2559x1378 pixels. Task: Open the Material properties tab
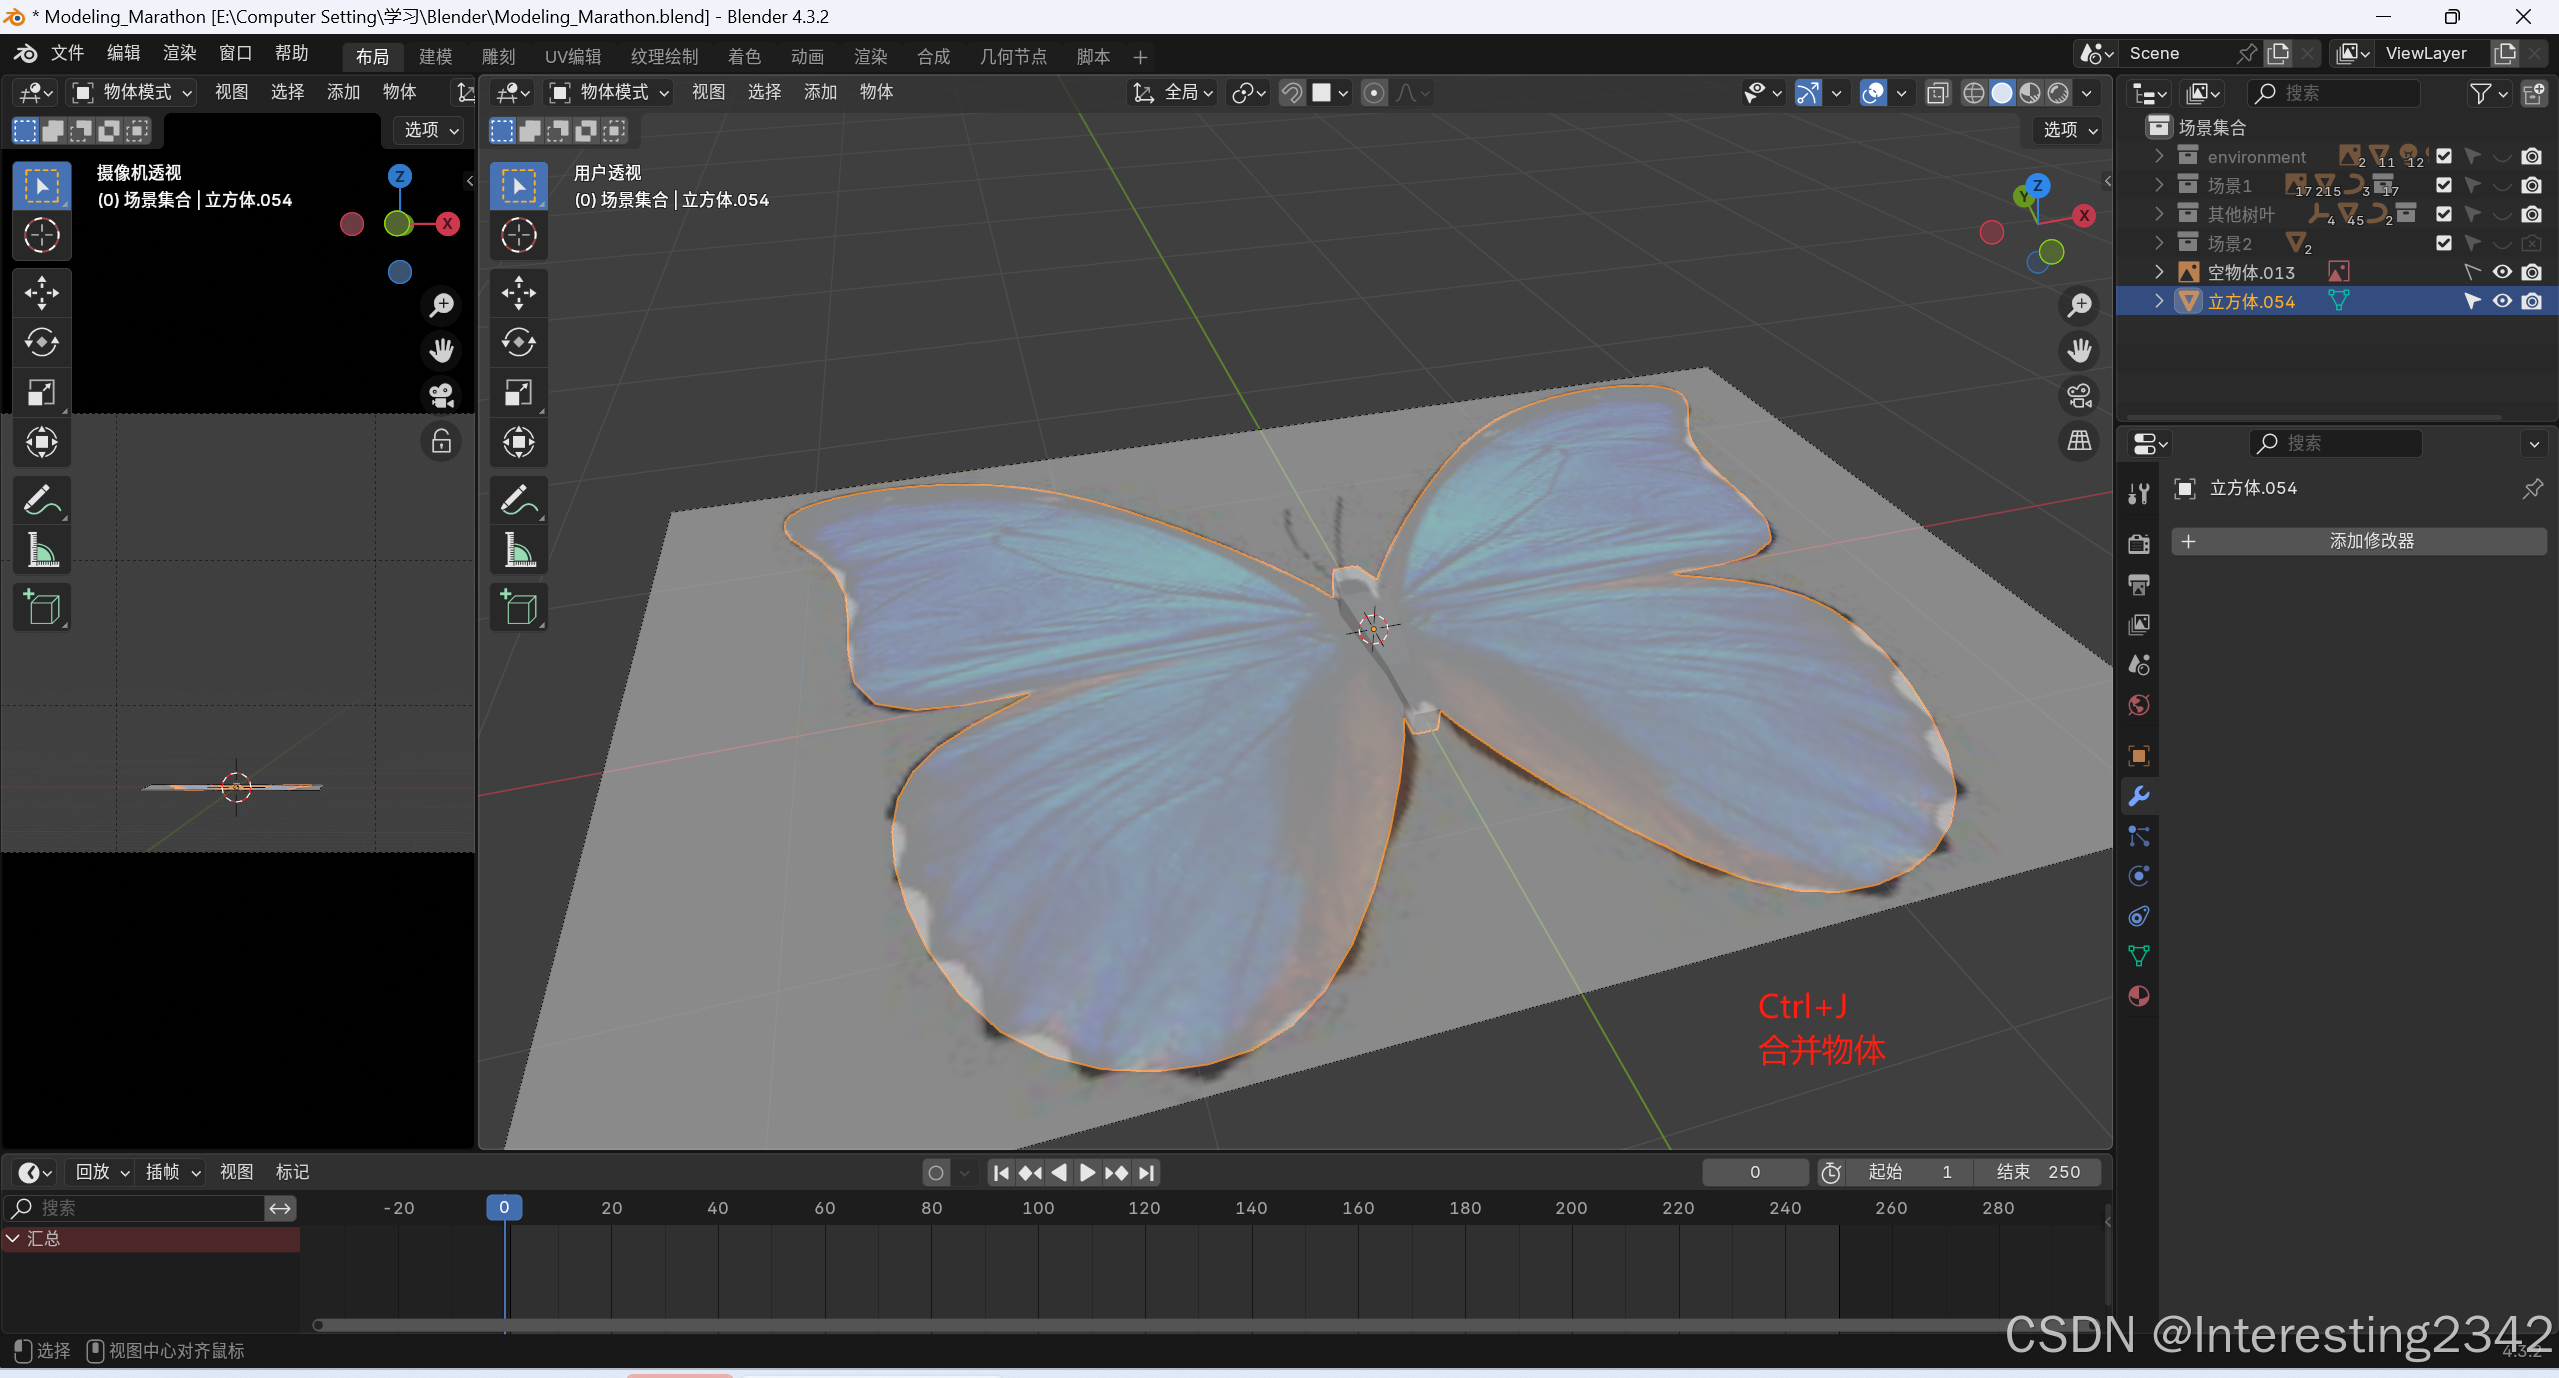pyautogui.click(x=2139, y=996)
